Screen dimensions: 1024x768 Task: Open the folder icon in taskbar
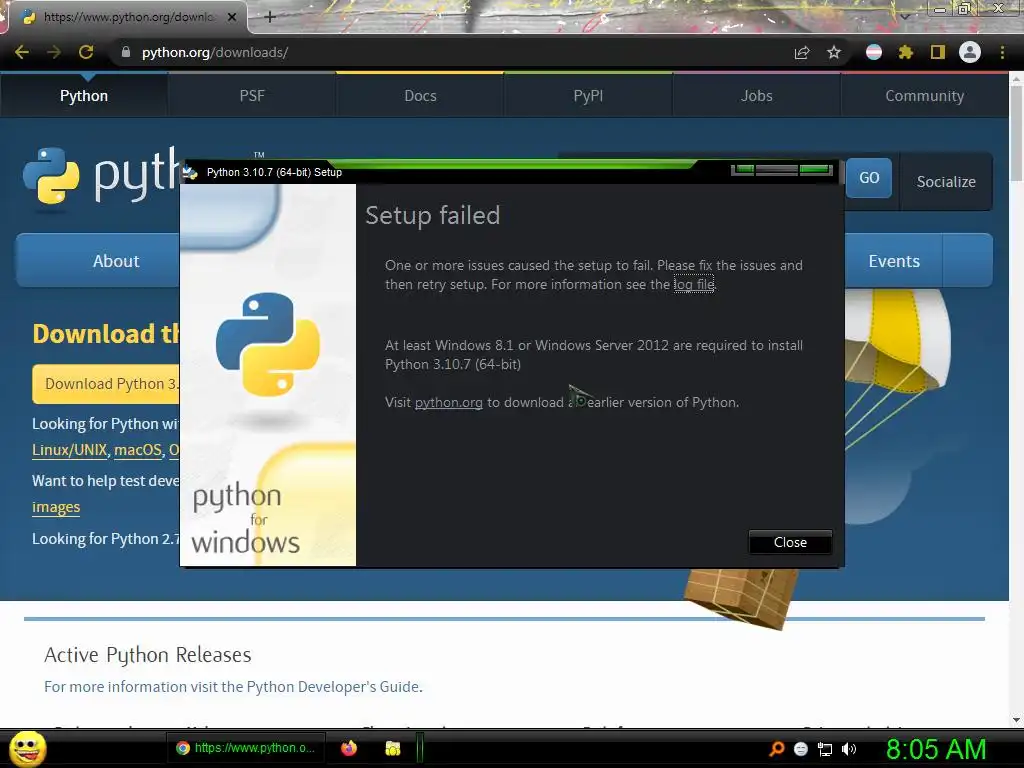(x=392, y=748)
